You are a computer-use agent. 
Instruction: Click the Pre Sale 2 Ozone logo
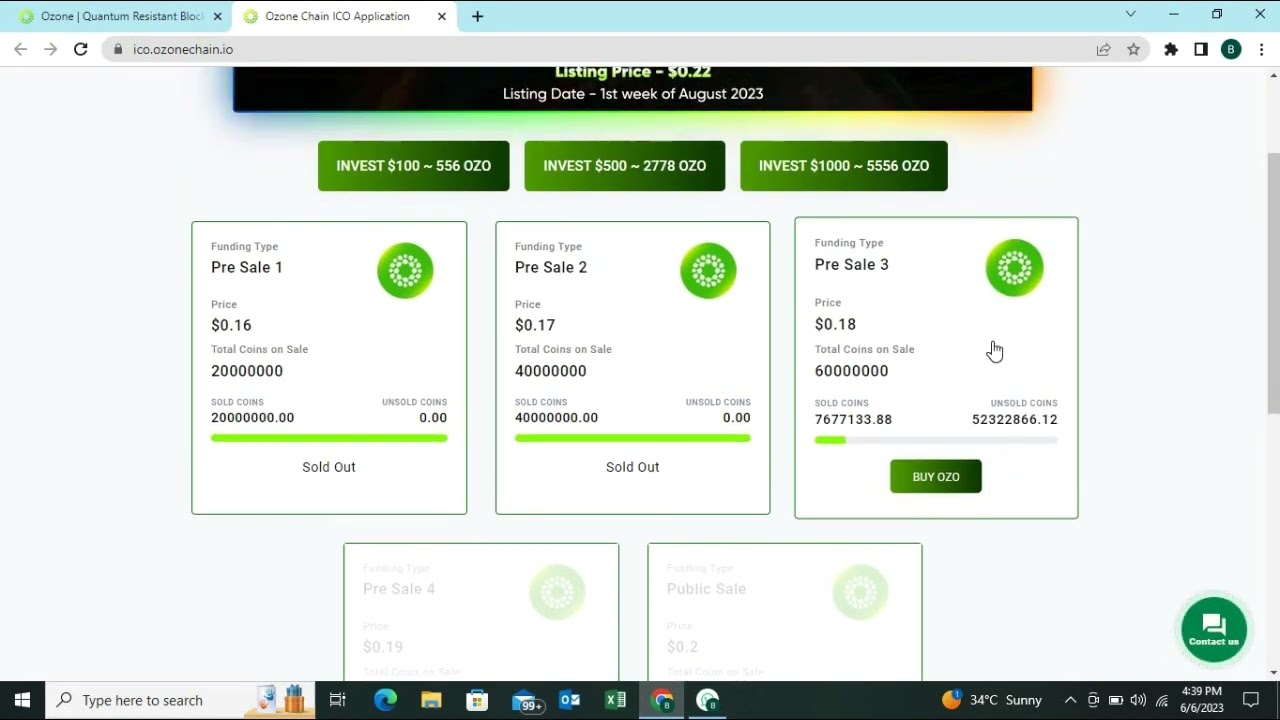click(708, 271)
